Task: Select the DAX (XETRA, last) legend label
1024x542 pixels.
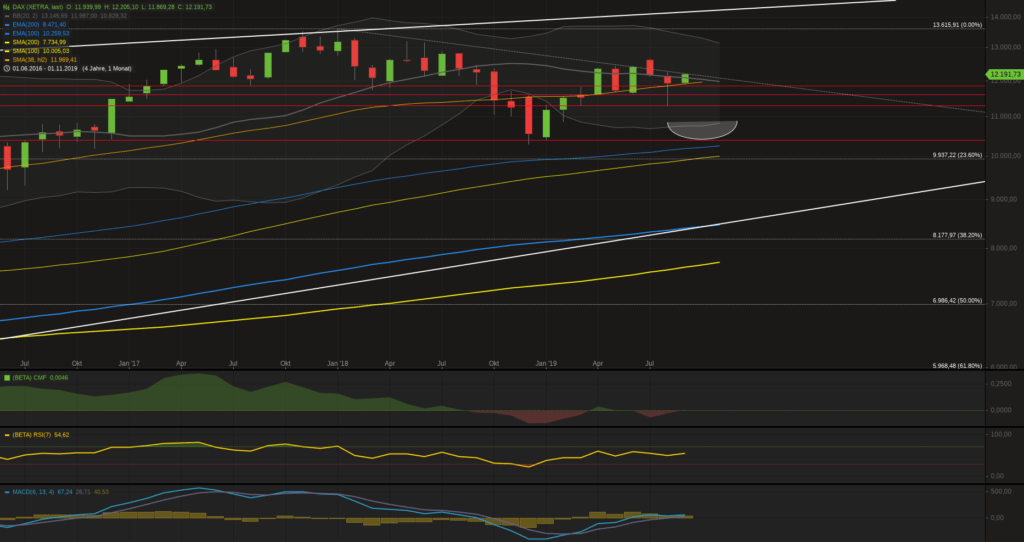Action: point(38,7)
